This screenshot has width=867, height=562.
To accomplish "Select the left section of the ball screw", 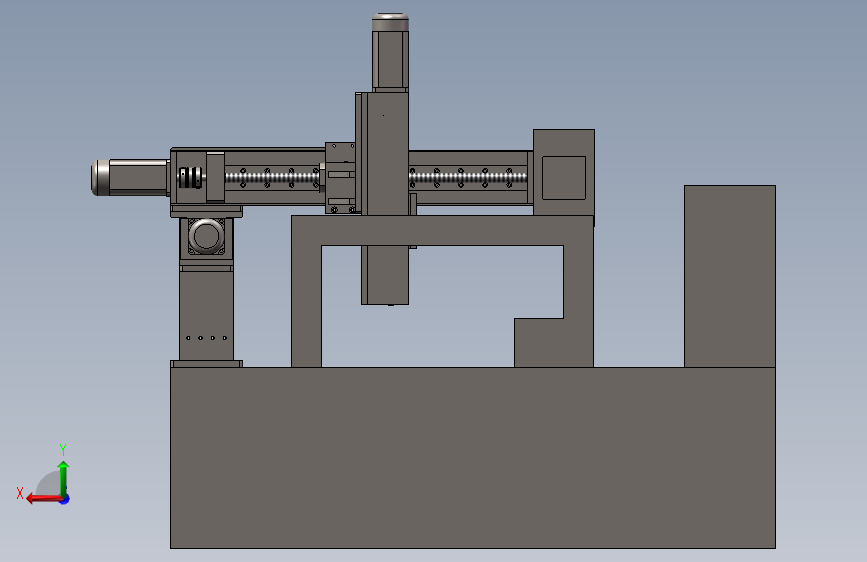I will click(272, 178).
